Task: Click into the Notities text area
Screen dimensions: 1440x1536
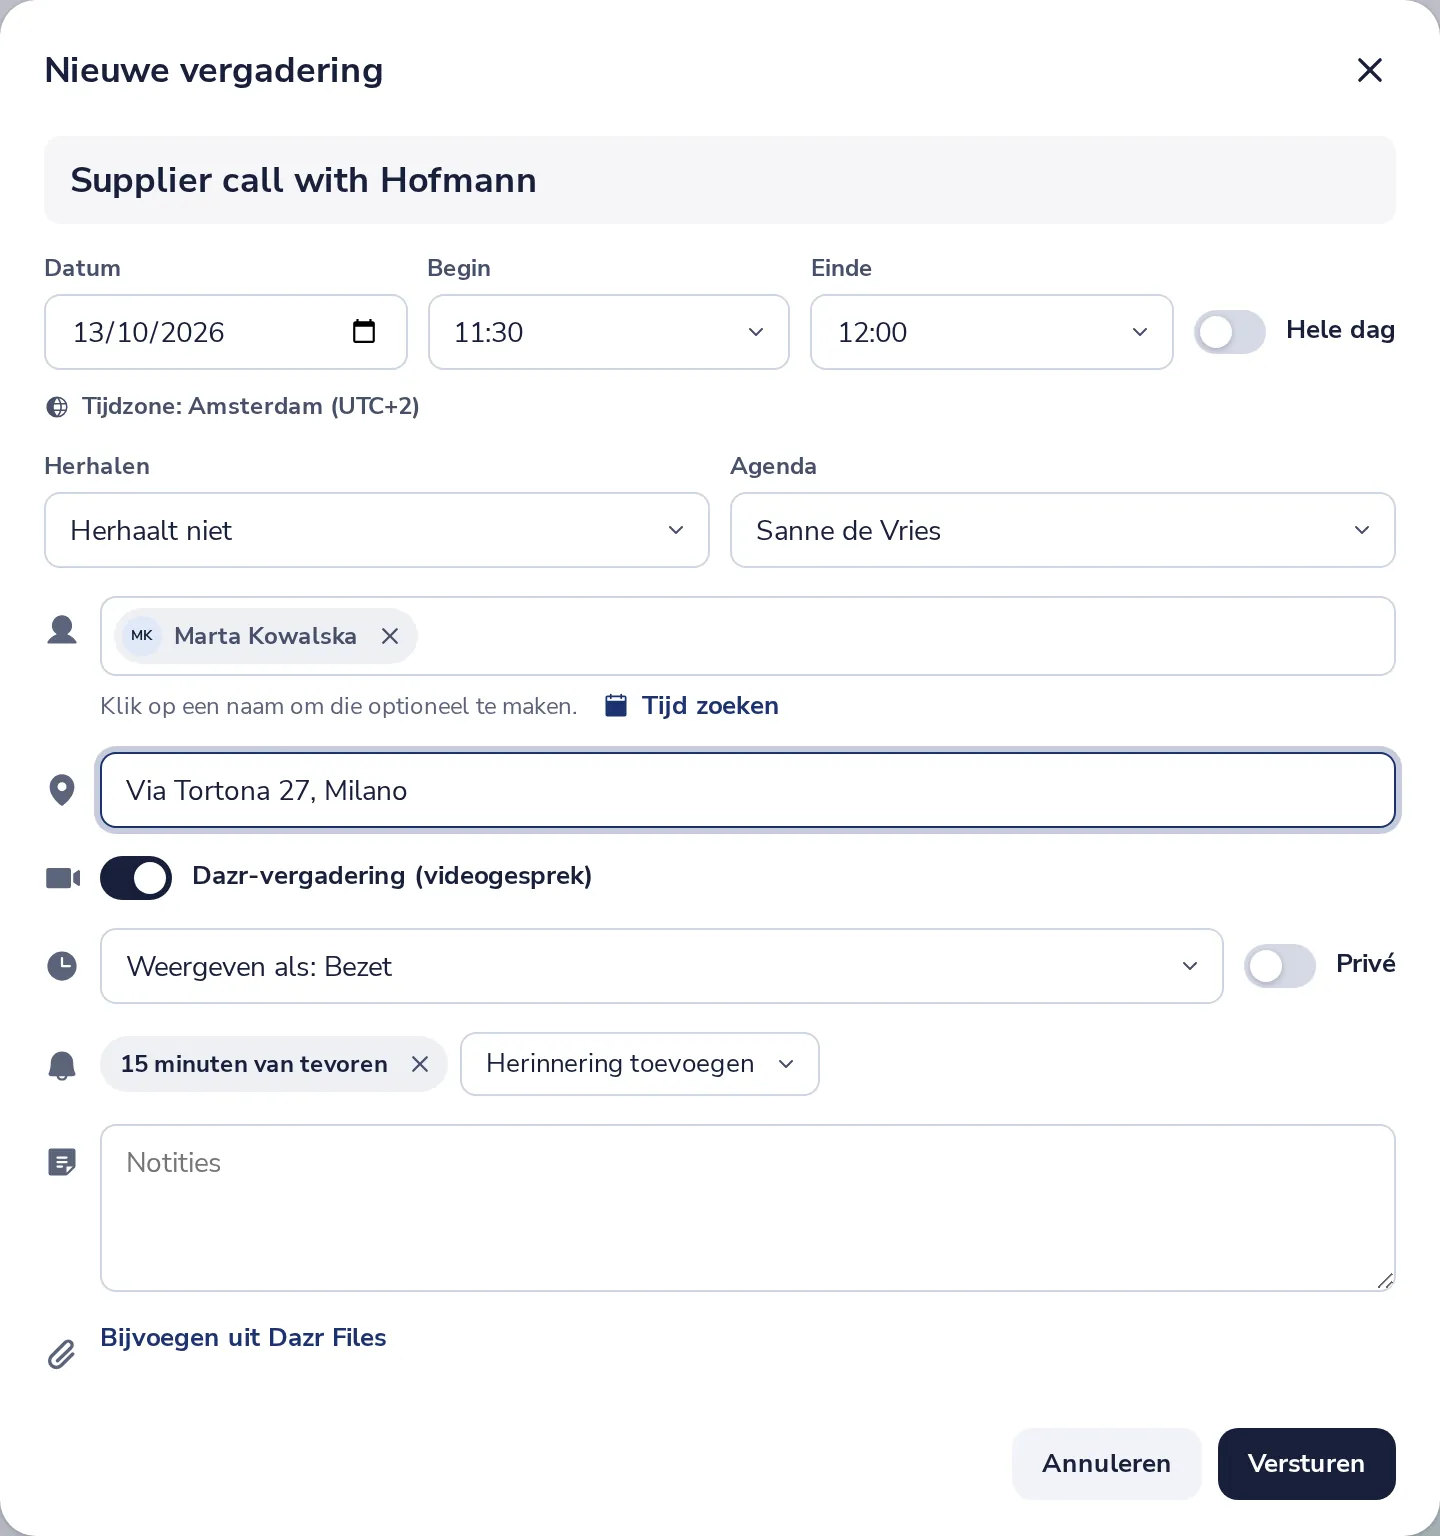Action: [x=748, y=1208]
